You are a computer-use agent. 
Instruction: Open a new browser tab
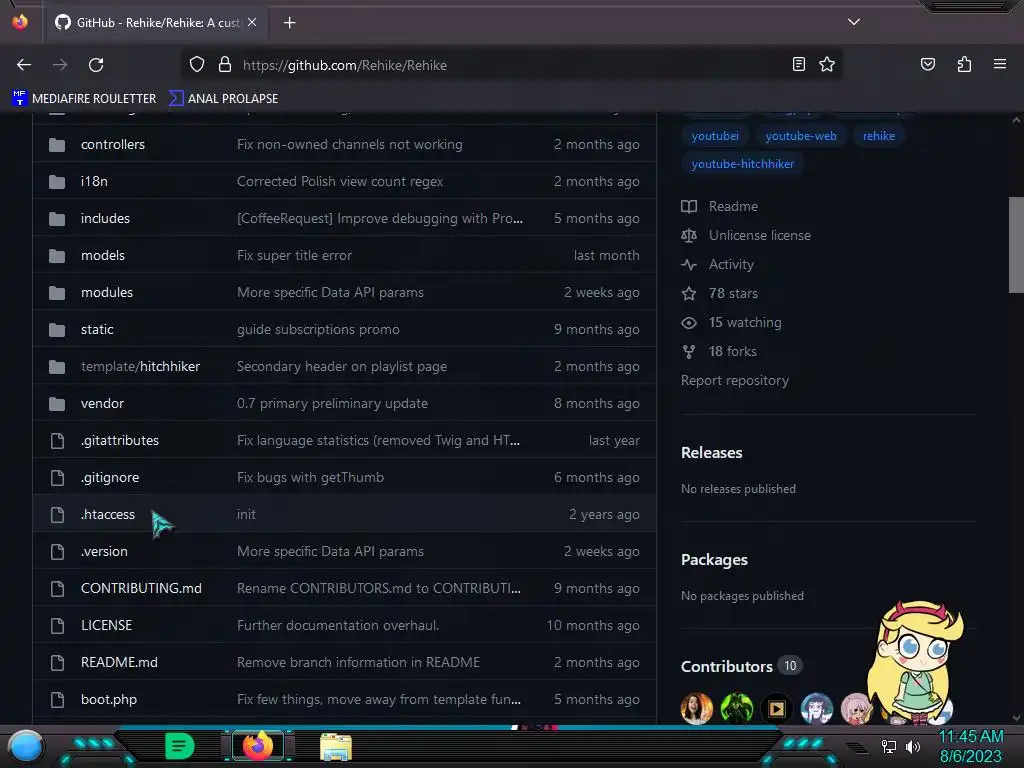[289, 23]
